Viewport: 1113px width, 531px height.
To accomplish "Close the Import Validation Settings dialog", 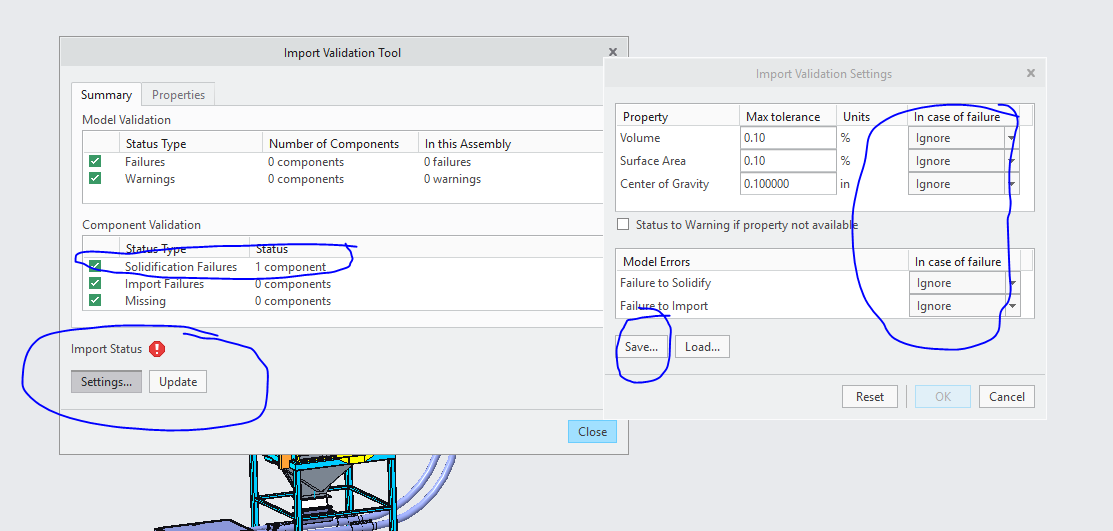I will click(x=1030, y=74).
